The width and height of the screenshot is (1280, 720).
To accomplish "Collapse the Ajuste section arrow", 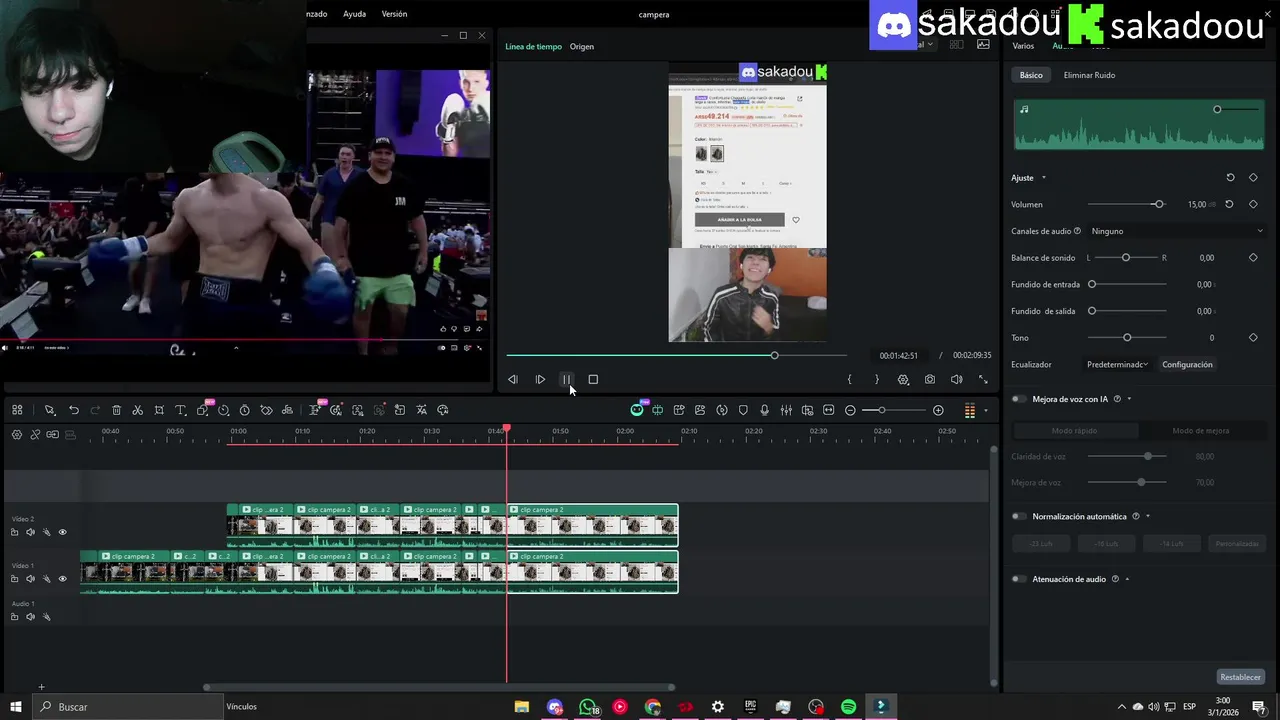I will pyautogui.click(x=1043, y=178).
